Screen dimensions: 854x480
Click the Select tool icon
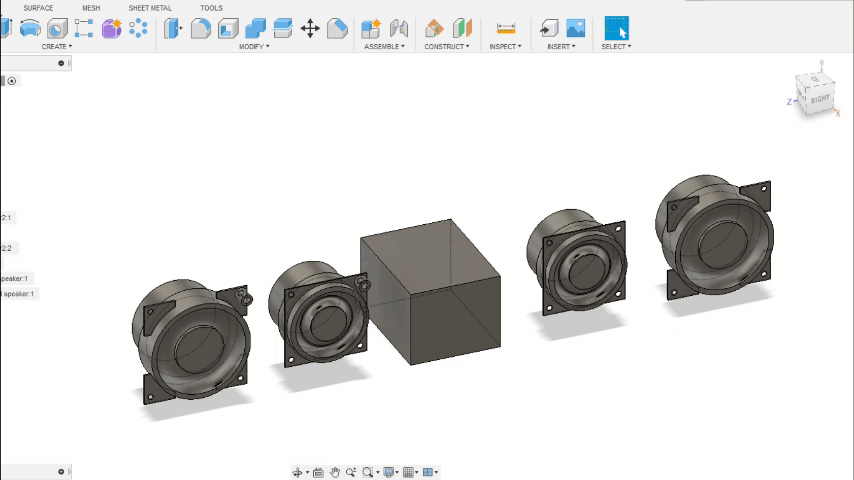[x=617, y=28]
